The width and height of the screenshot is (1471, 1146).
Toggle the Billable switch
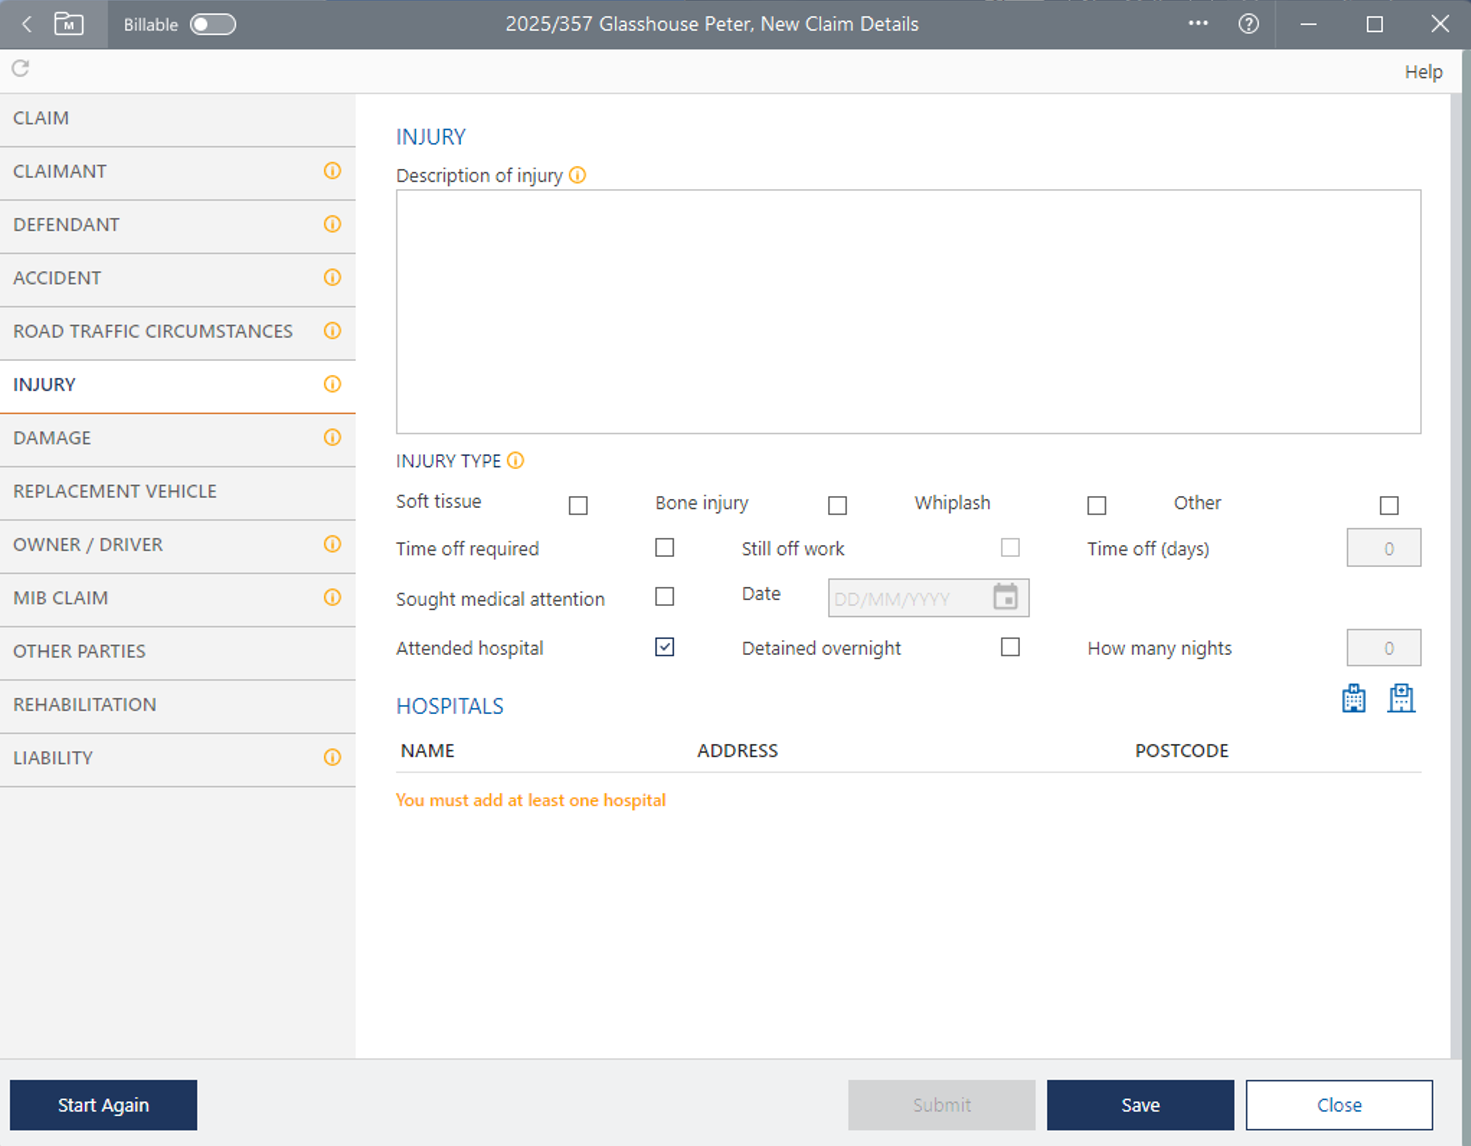pos(212,24)
